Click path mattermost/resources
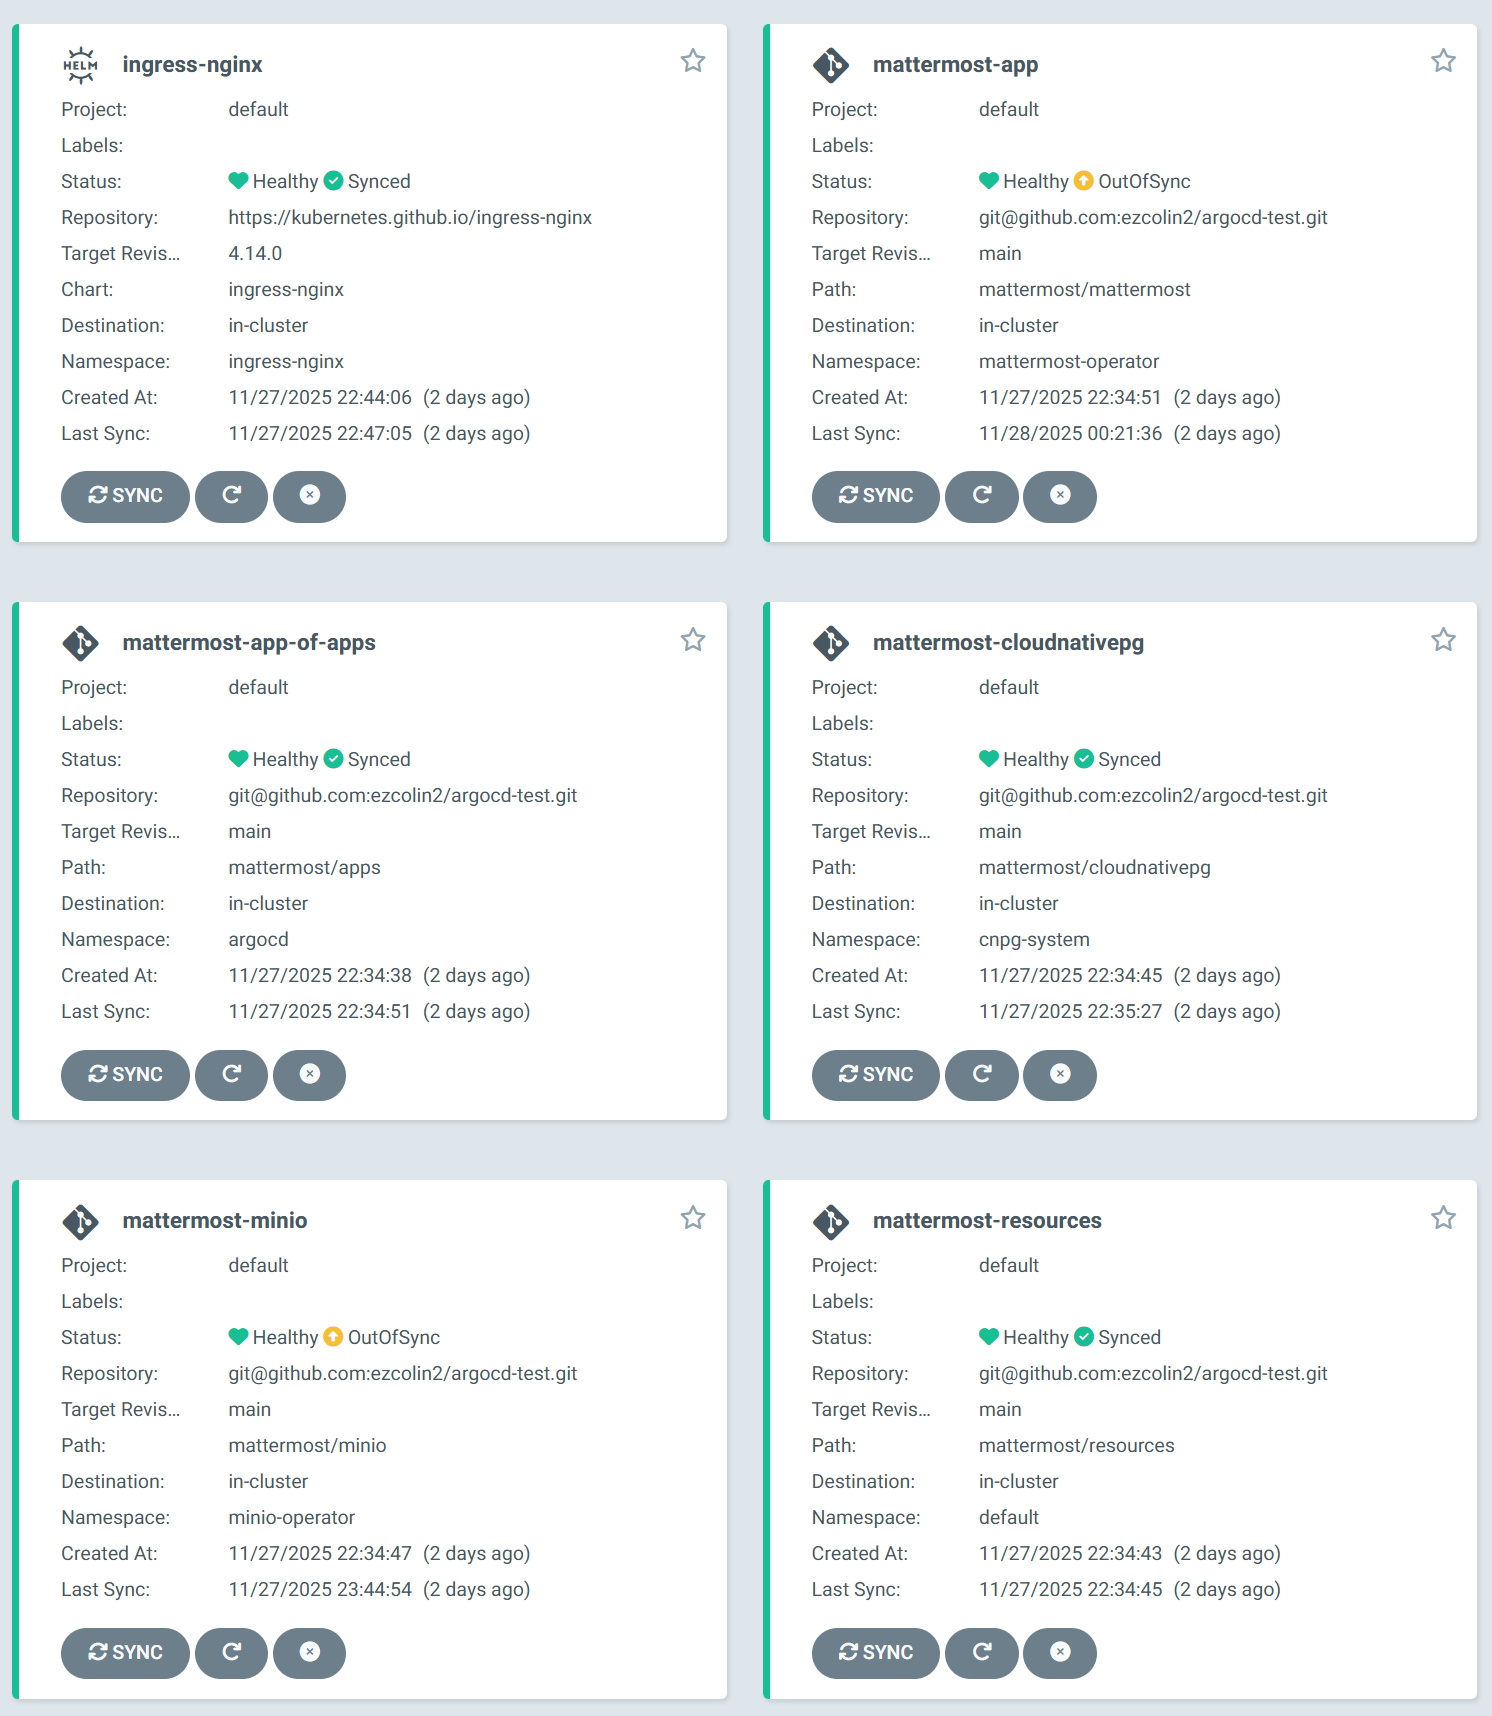 coord(1076,1446)
